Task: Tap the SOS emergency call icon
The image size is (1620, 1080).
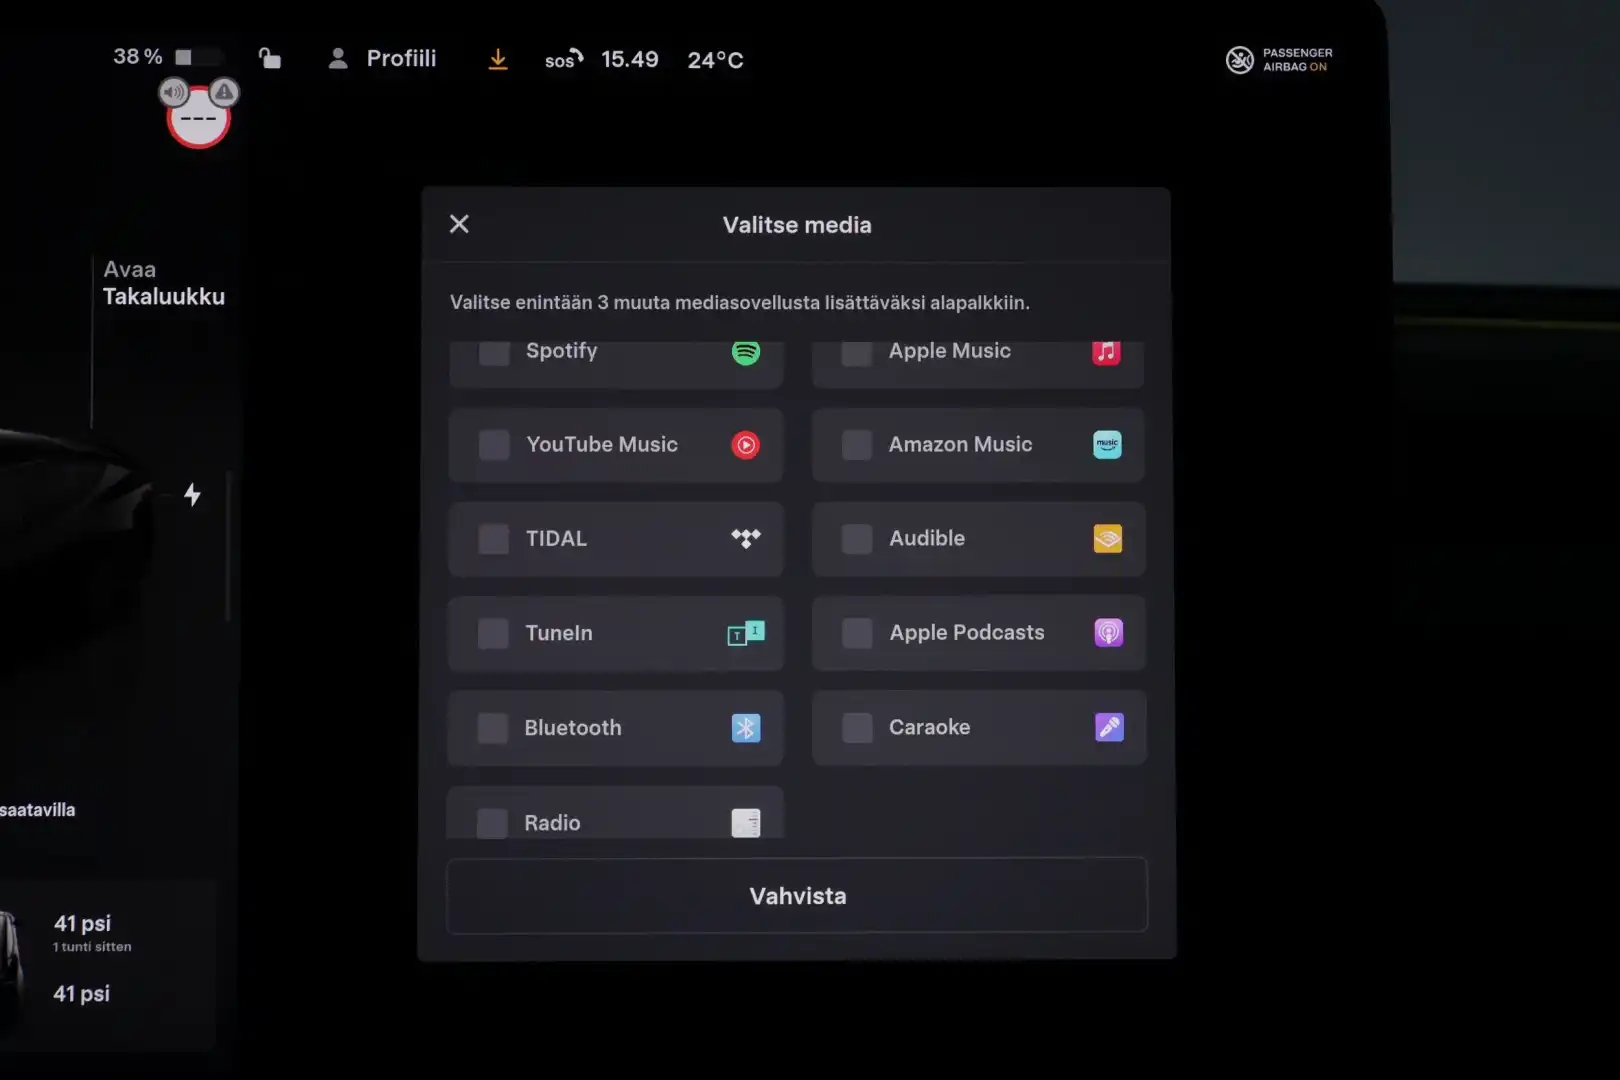Action: coord(564,59)
